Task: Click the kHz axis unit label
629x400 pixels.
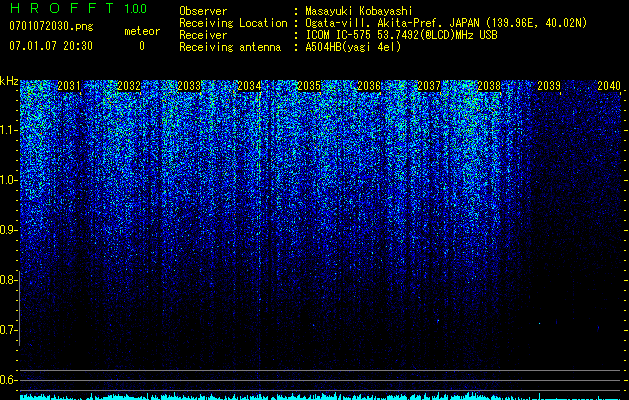Action: pyautogui.click(x=9, y=81)
